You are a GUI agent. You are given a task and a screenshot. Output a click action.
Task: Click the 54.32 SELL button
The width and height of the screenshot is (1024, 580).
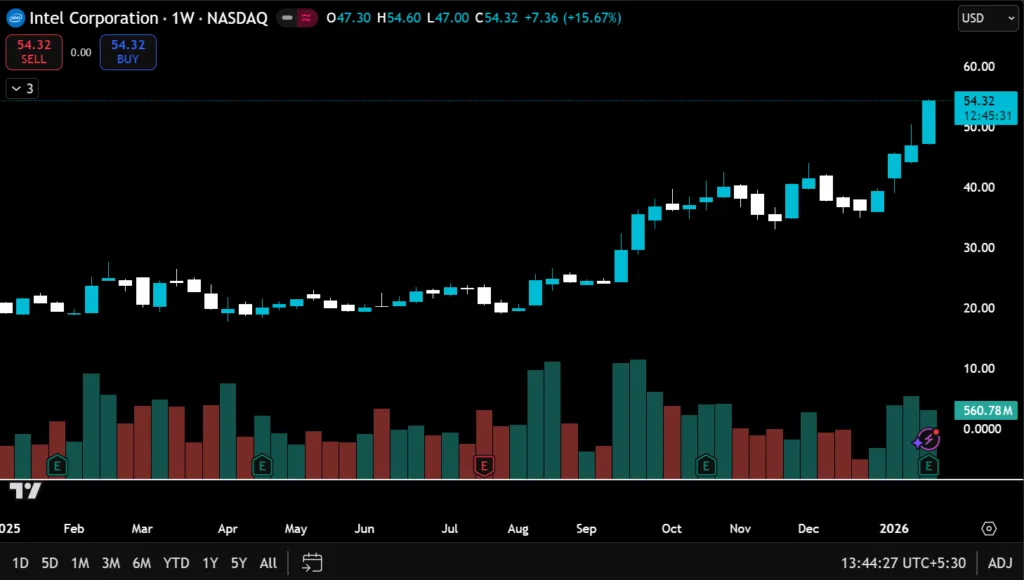coord(34,51)
